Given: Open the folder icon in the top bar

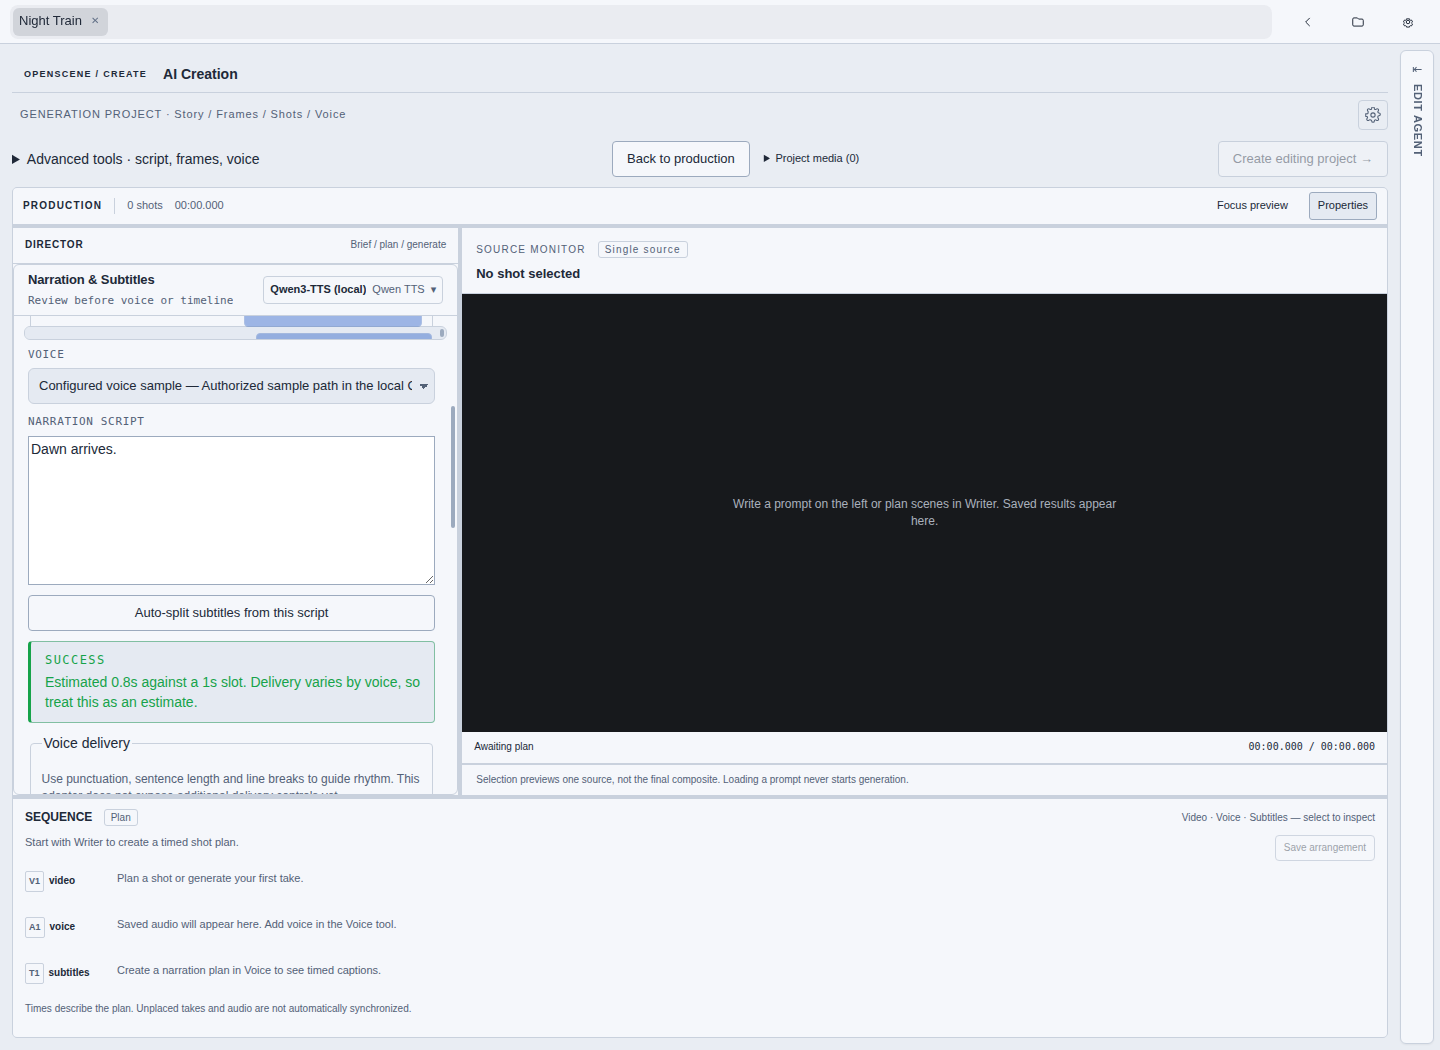Looking at the screenshot, I should coord(1358,22).
